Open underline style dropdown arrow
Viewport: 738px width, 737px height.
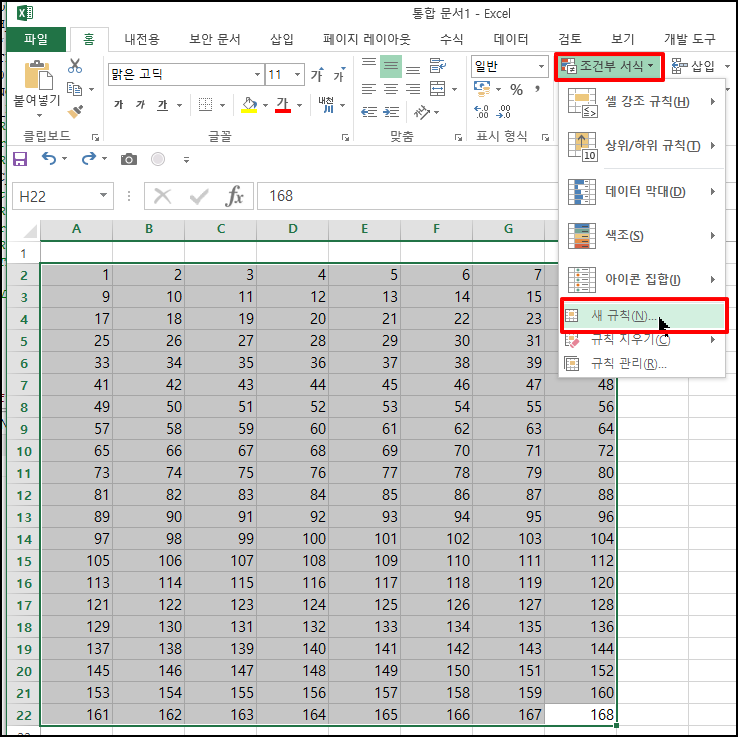(179, 105)
